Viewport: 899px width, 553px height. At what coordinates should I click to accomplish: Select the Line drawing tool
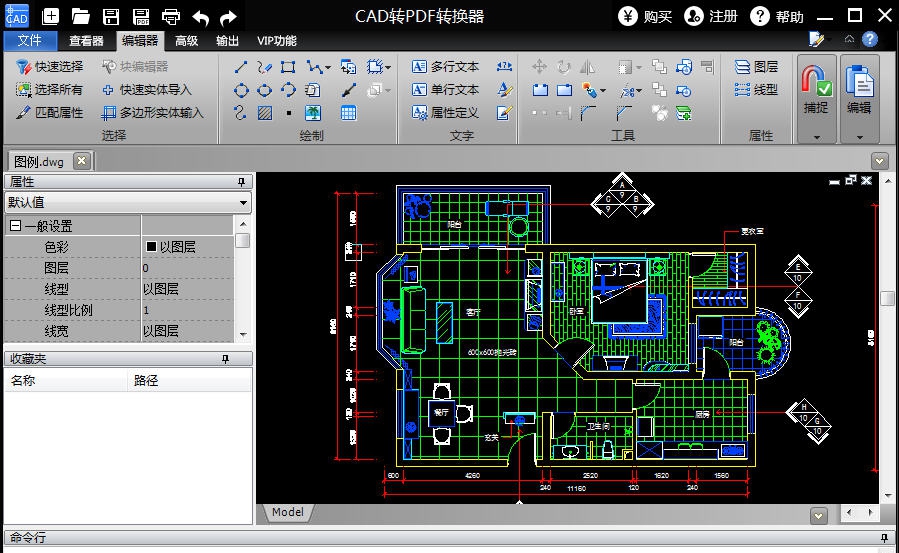pyautogui.click(x=241, y=67)
